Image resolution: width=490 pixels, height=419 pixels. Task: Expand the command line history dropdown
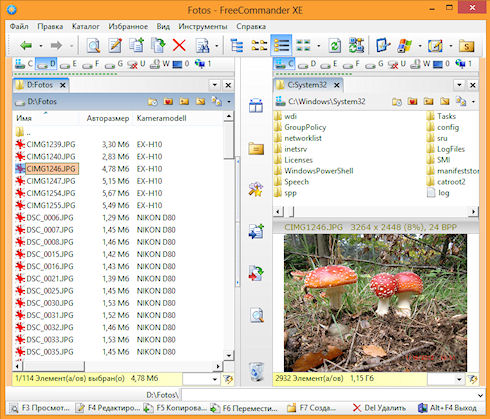click(480, 395)
